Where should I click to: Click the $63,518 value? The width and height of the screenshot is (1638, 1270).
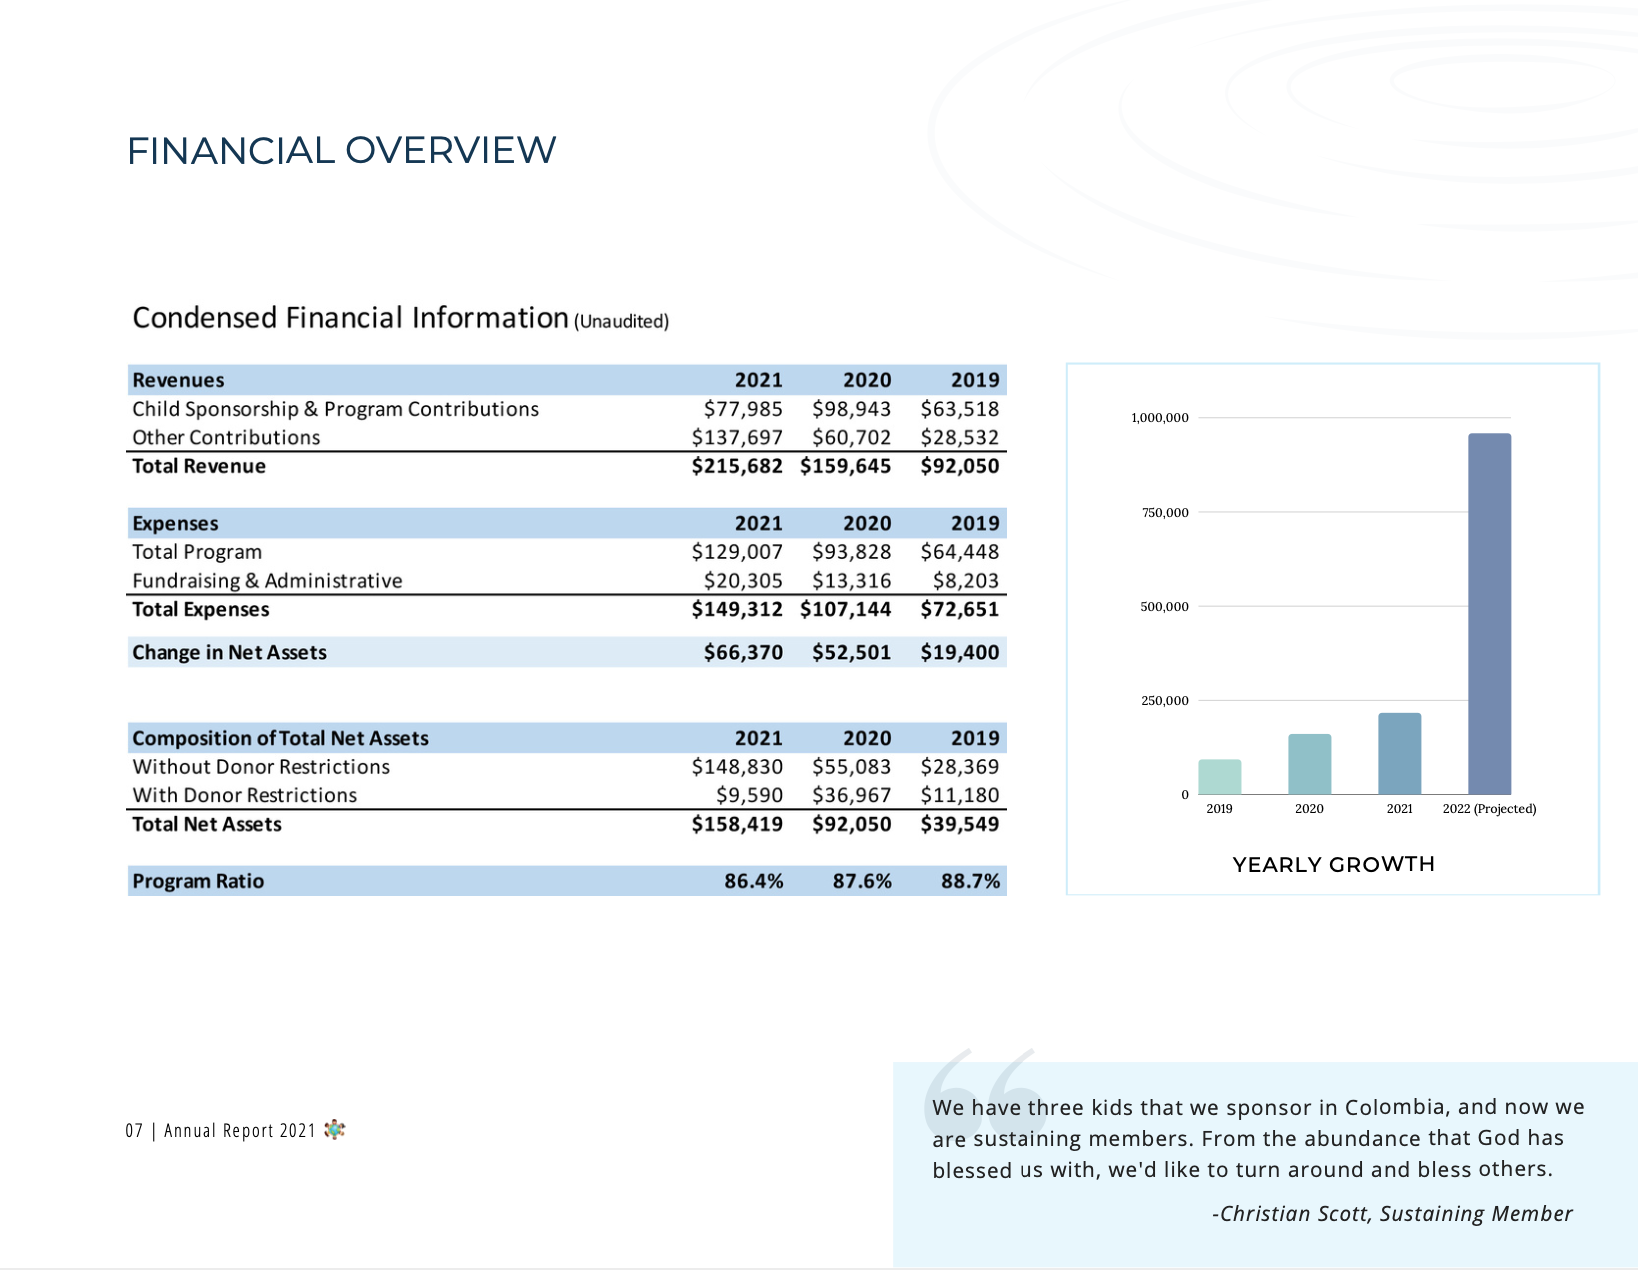[x=960, y=409]
